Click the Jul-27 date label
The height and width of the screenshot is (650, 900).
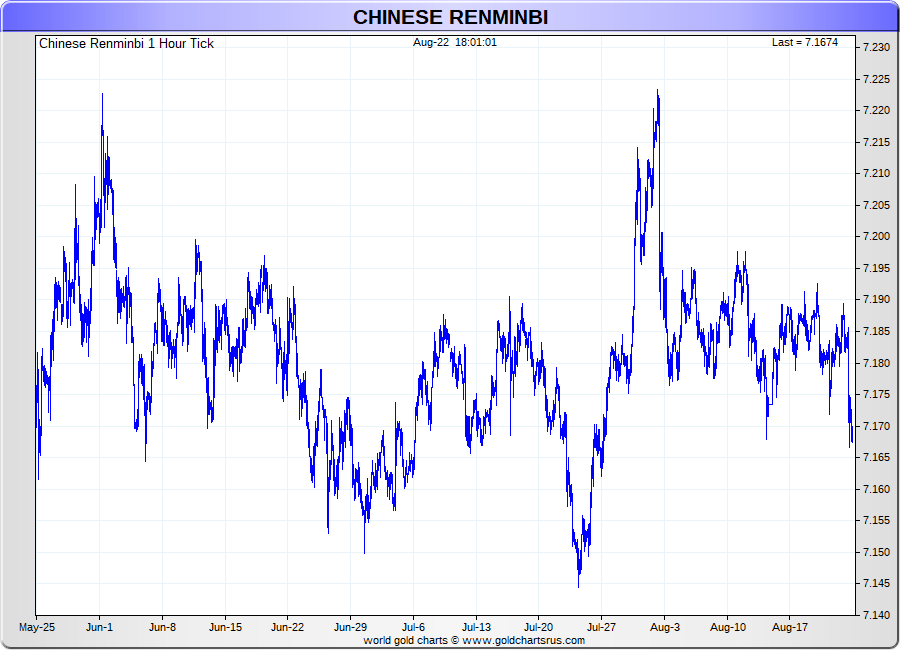[x=601, y=628]
